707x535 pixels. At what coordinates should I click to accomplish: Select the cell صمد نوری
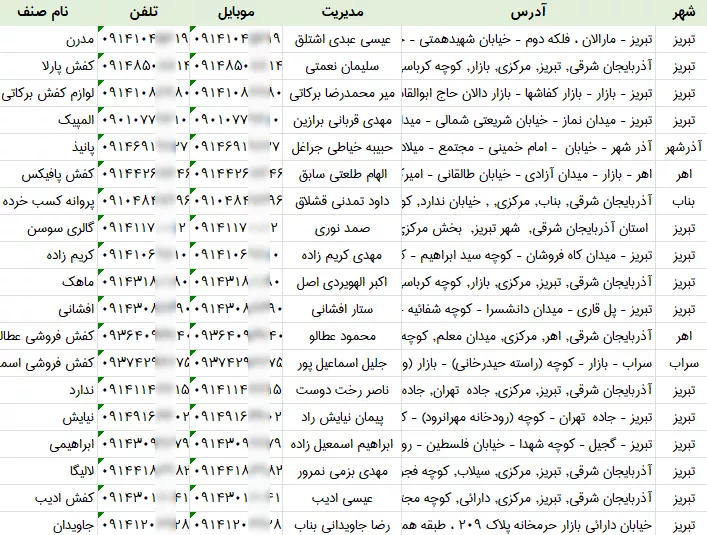click(342, 229)
